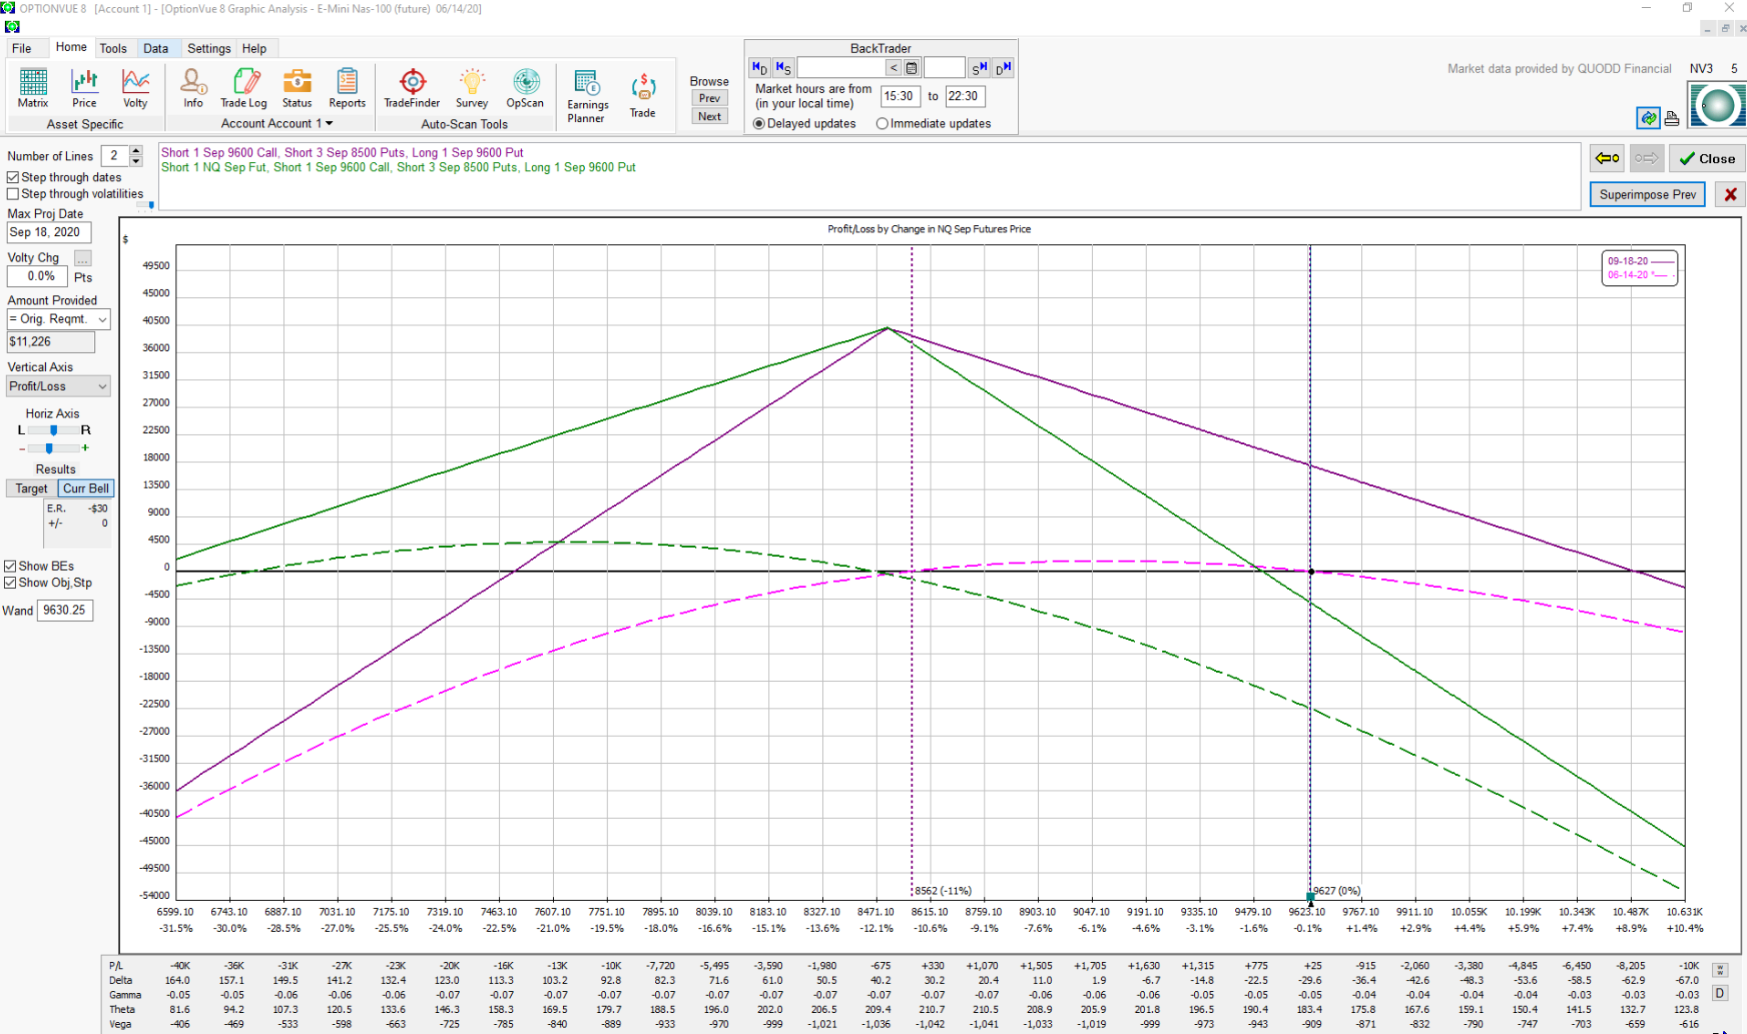Expand the Vertical Axis Profit/Loss dropdown
Viewport: 1747px width, 1034px height.
[102, 386]
